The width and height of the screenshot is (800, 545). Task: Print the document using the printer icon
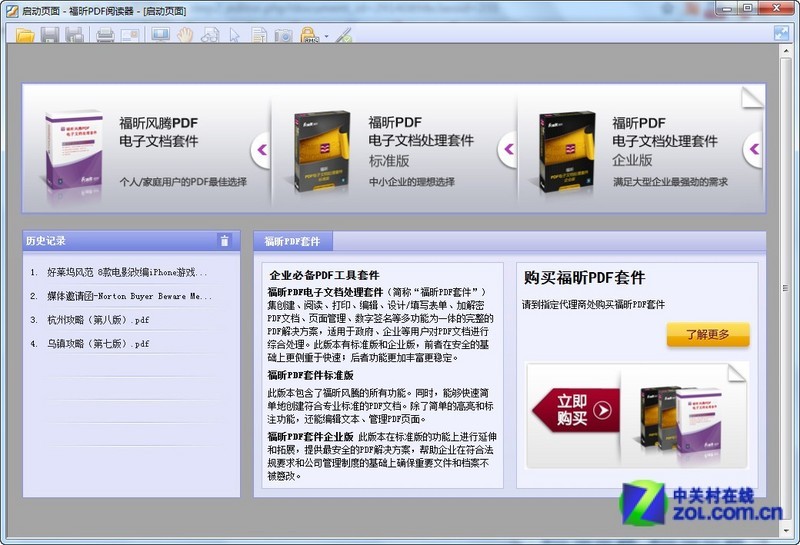tap(105, 35)
